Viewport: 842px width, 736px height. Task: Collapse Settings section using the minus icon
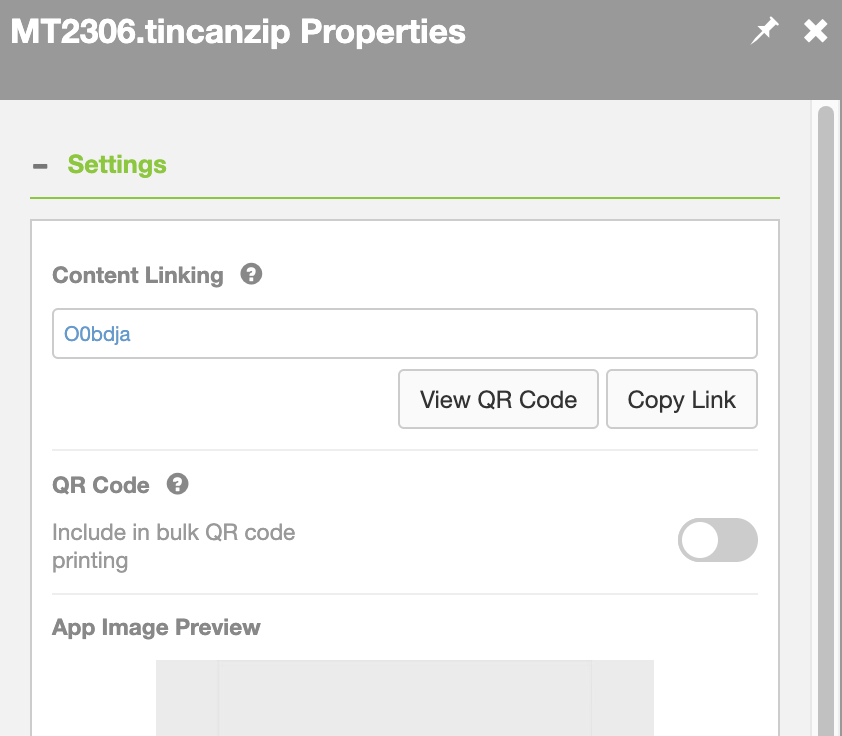point(40,166)
